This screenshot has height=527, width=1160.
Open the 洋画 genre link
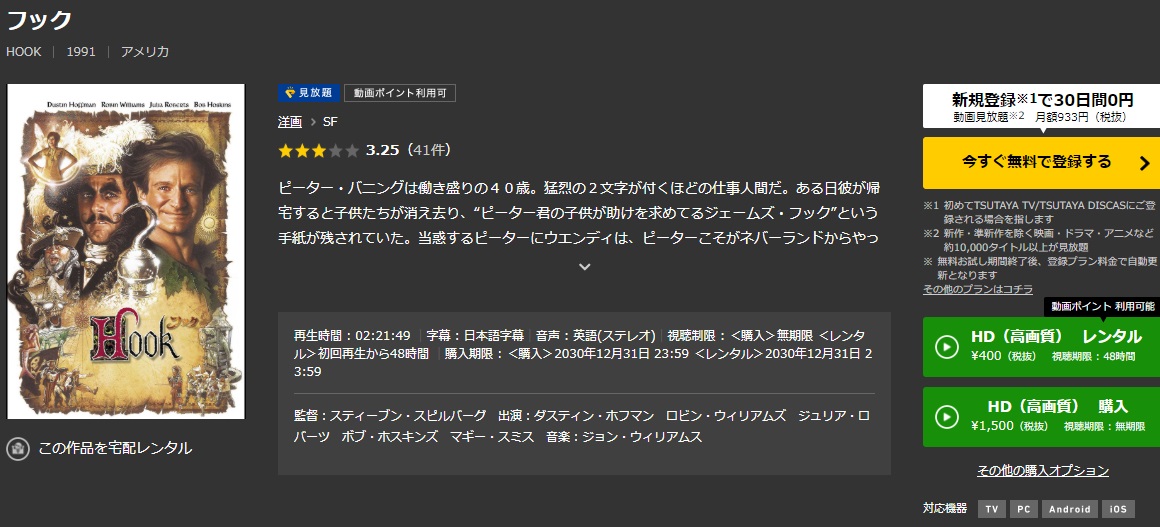[290, 121]
